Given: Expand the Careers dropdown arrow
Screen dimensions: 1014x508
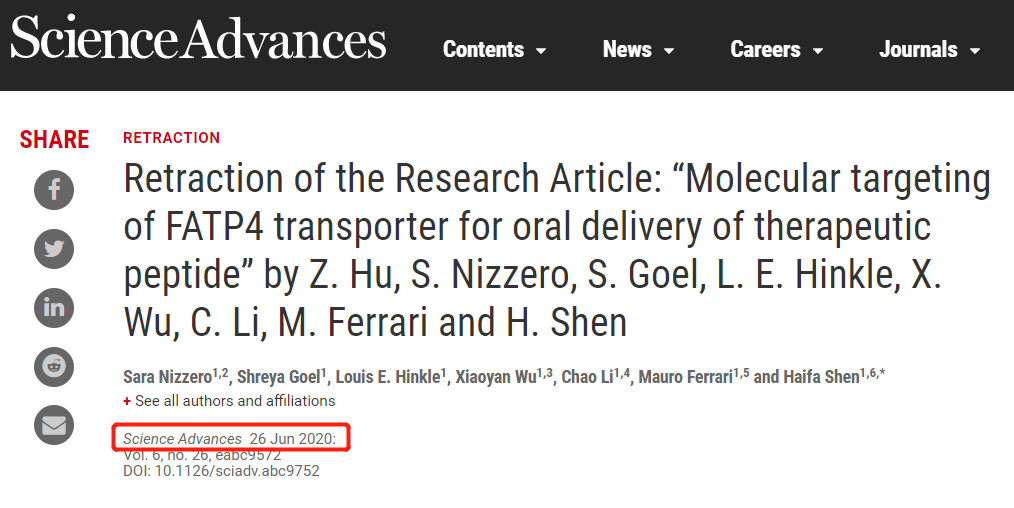Looking at the screenshot, I should 817,50.
